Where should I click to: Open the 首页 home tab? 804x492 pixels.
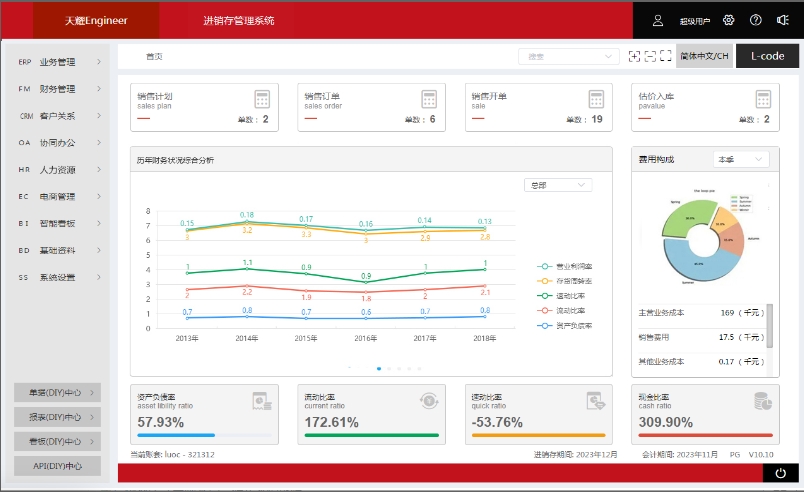click(153, 57)
